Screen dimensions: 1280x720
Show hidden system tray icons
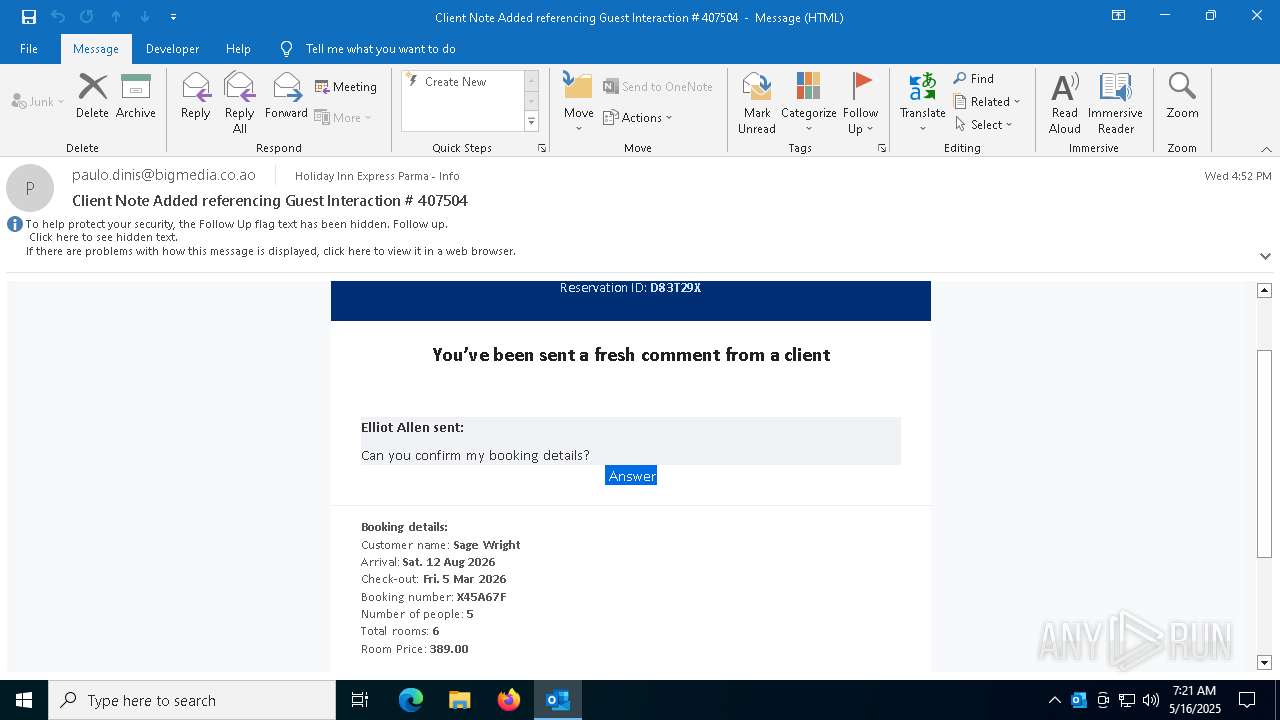click(x=1054, y=700)
